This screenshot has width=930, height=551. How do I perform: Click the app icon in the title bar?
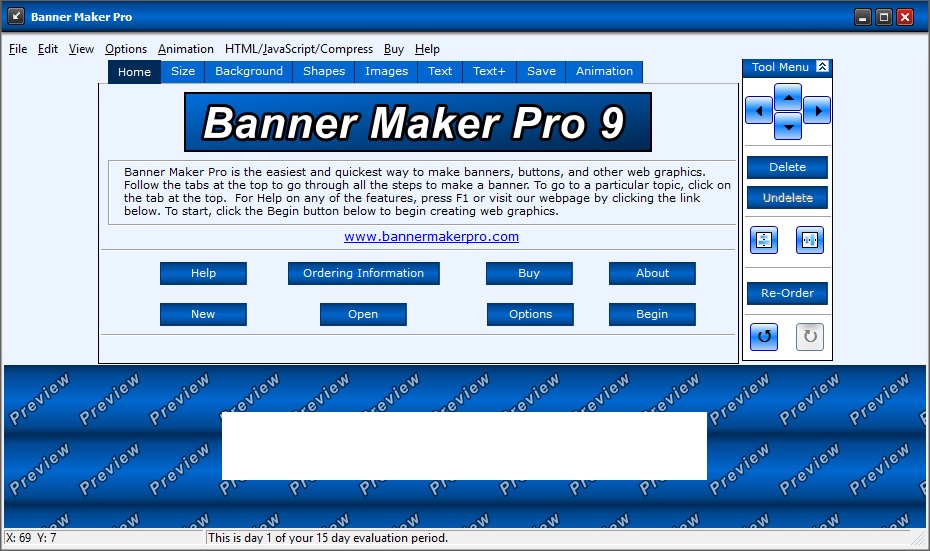click(x=16, y=17)
